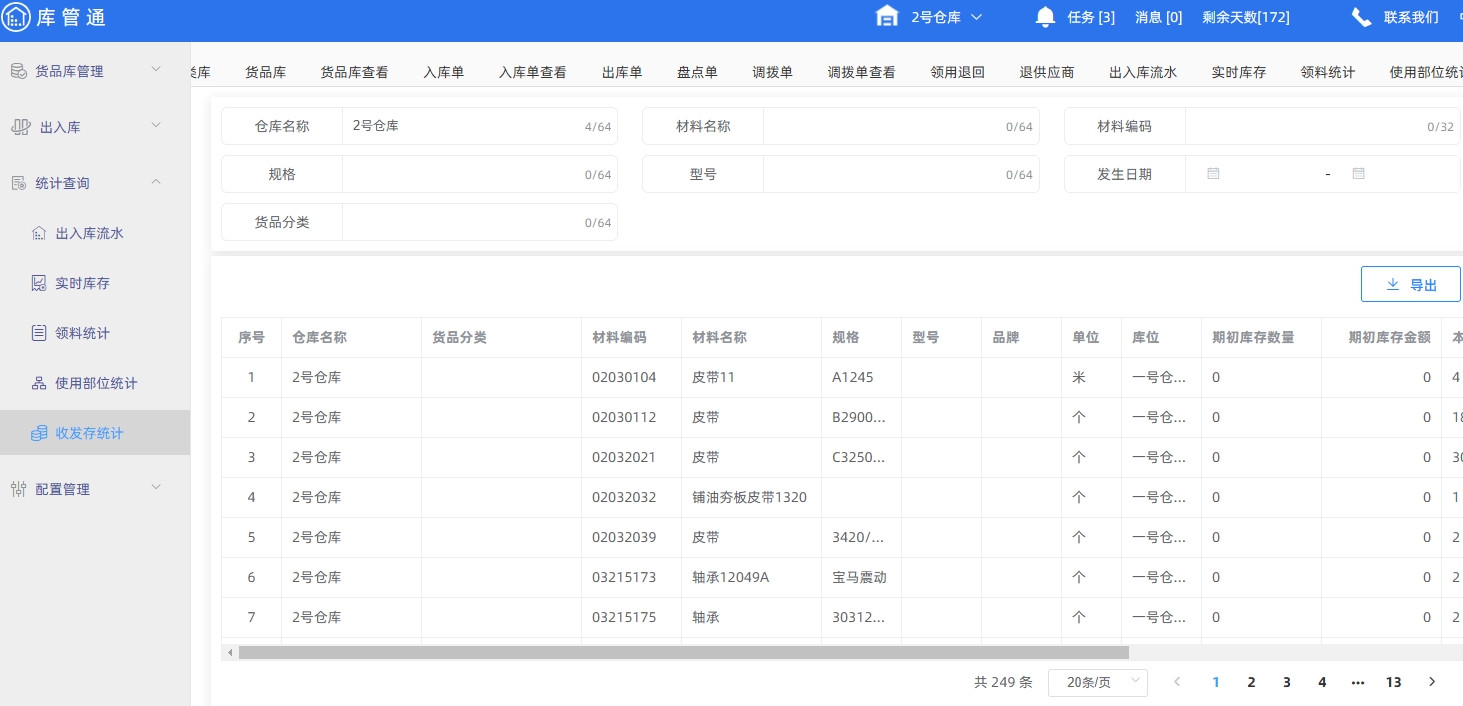Click the download icon in 导出 button
The image size is (1463, 706).
(x=1393, y=284)
